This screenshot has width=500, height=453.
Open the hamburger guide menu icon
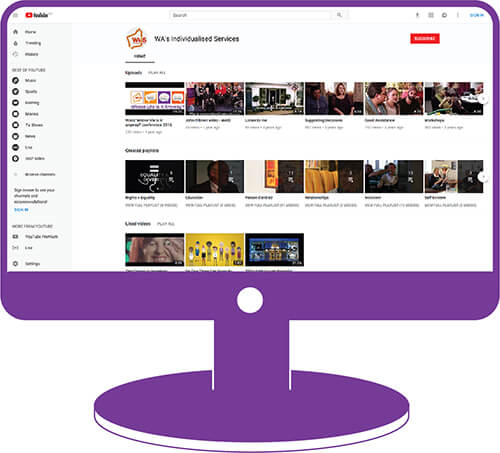(x=15, y=15)
